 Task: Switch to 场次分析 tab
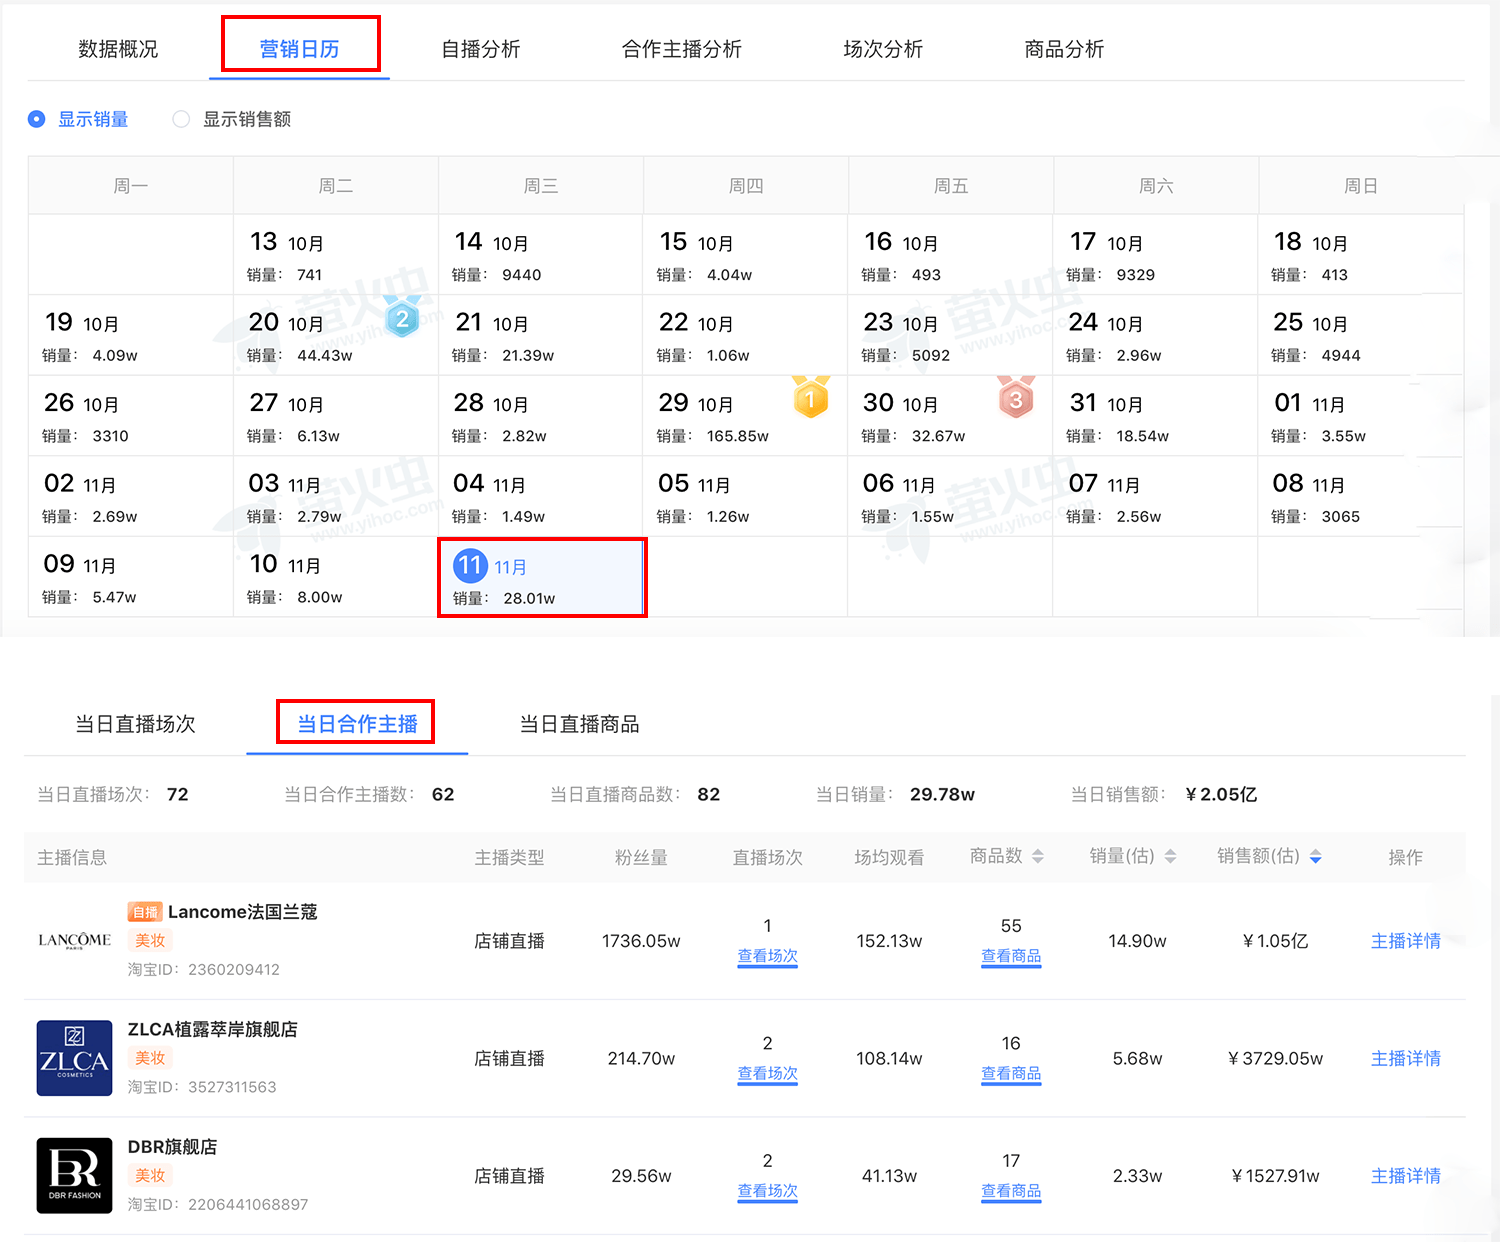pos(883,49)
